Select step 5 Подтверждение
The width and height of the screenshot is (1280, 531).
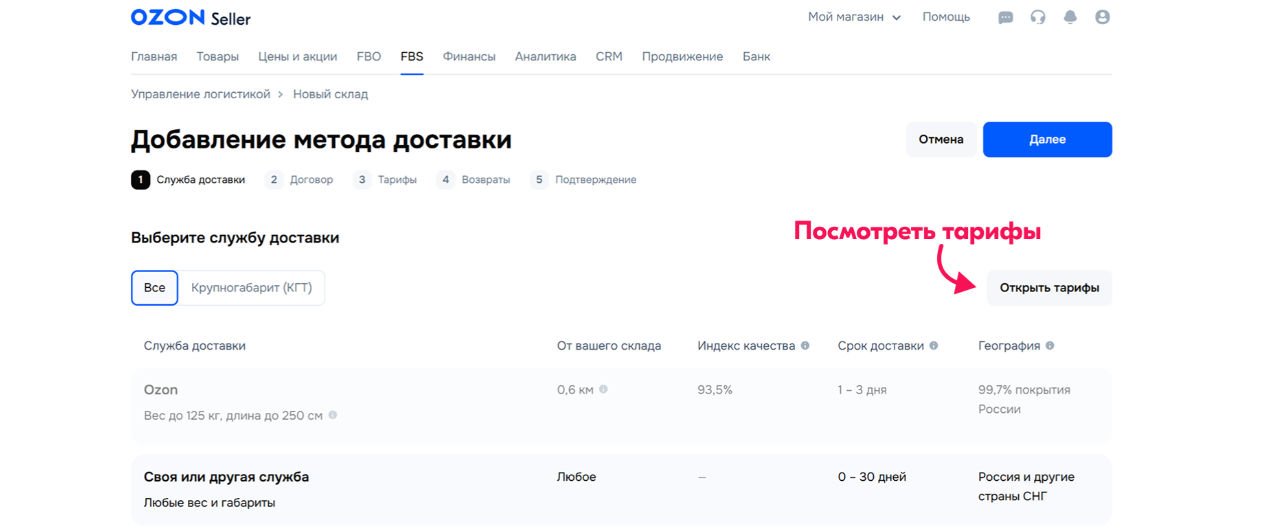[583, 180]
